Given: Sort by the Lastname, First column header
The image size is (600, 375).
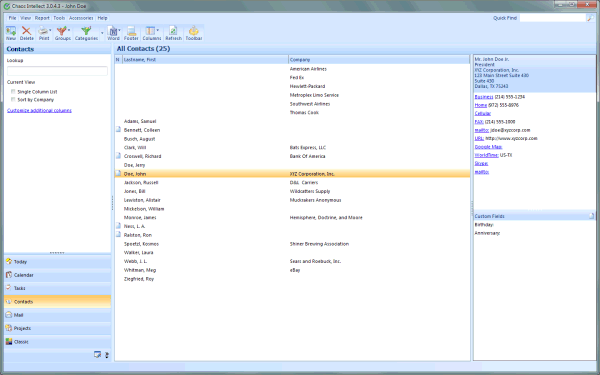Looking at the screenshot, I should [x=205, y=60].
